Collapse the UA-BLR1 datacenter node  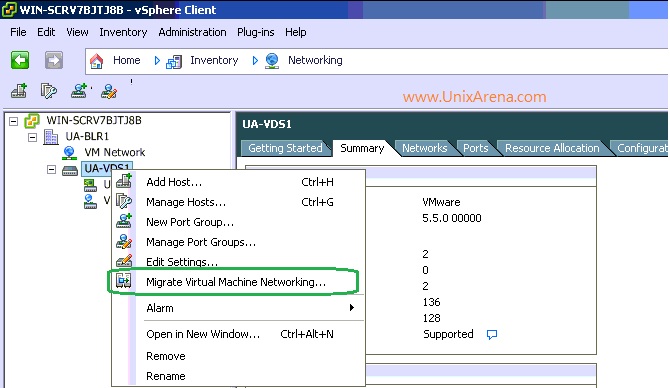pyautogui.click(x=32, y=138)
